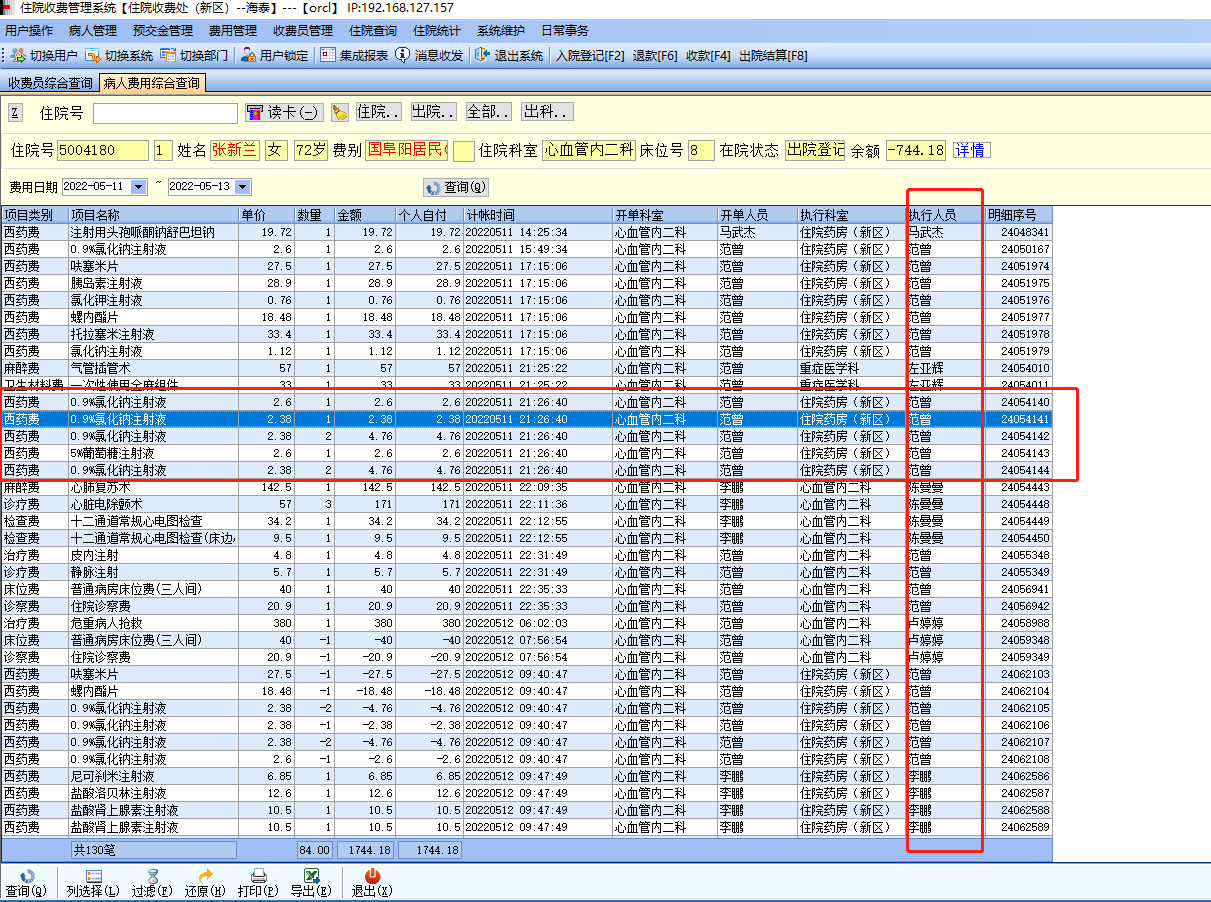This screenshot has height=902, width=1211.
Task: Click the 托拉塞米注射液 row
Action: coord(526,334)
